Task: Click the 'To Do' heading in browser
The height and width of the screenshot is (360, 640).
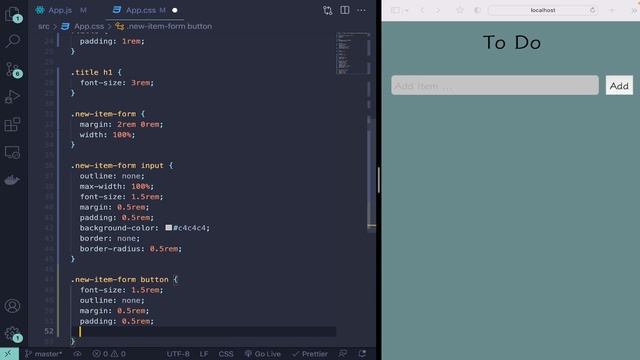Action: 512,43
